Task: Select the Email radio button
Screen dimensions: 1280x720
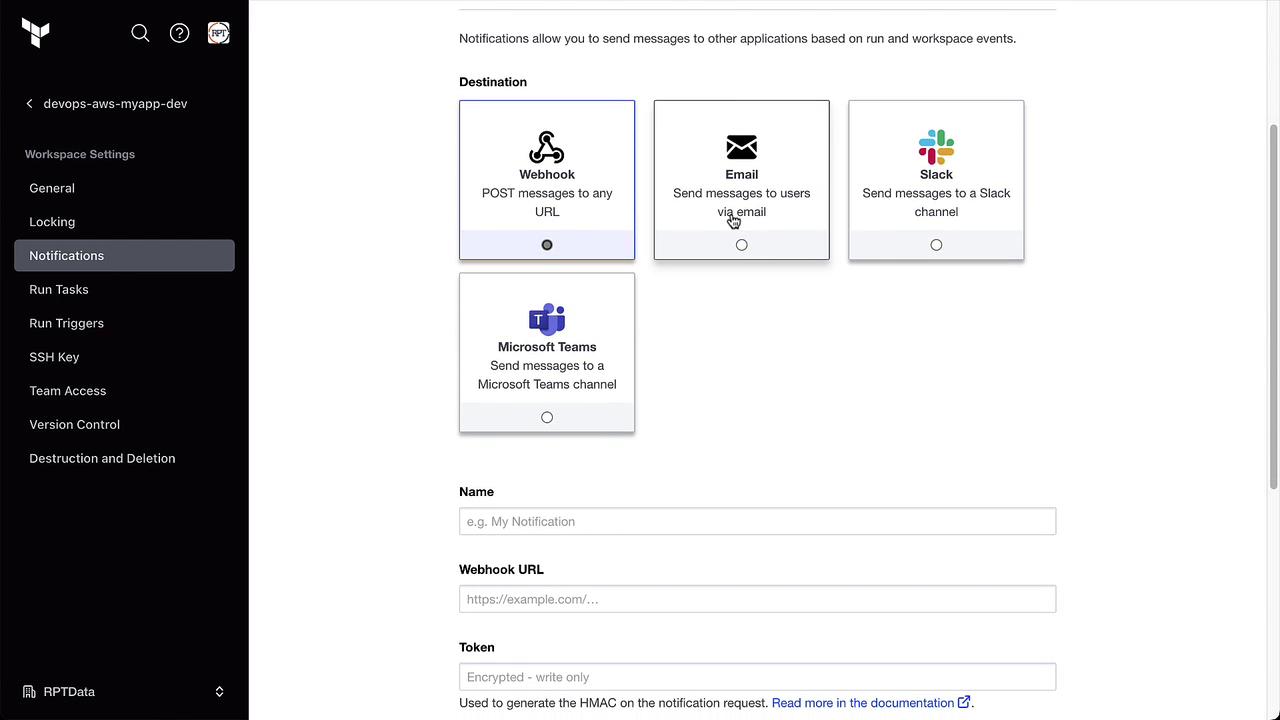Action: (x=741, y=245)
